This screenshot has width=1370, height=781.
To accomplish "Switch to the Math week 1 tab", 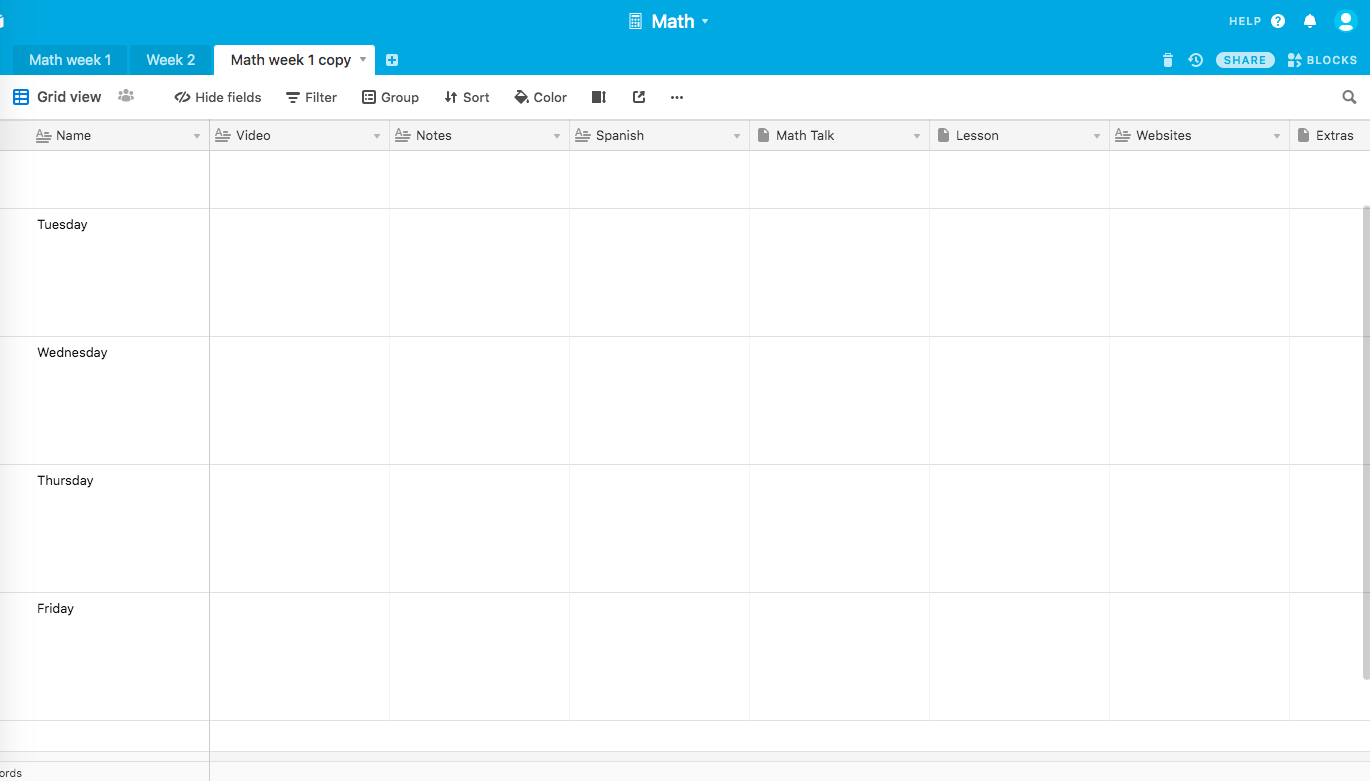I will coord(70,60).
